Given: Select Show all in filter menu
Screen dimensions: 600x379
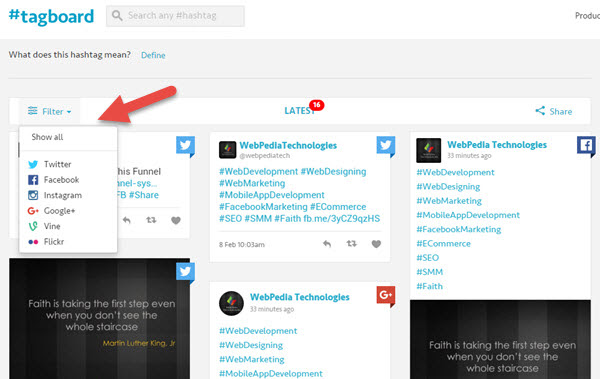Looking at the screenshot, I should pos(47,137).
